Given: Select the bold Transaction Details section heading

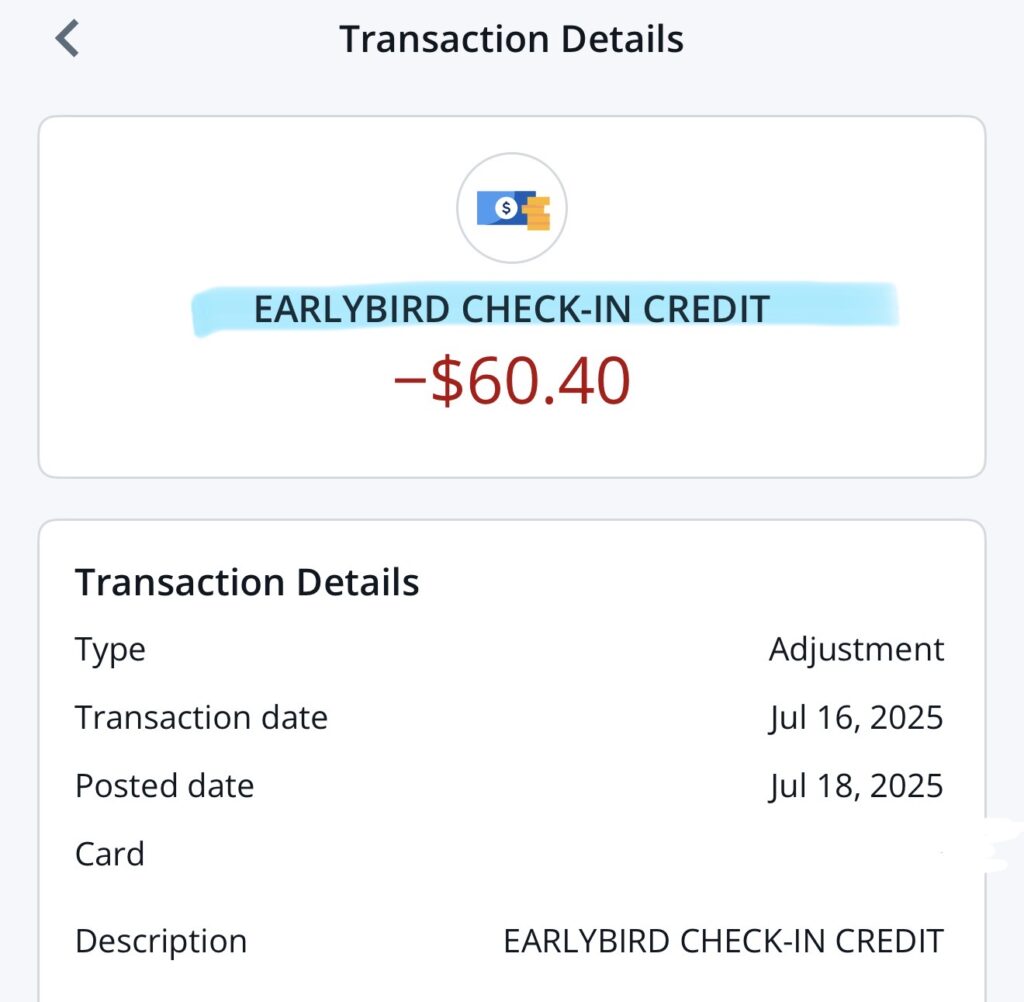Looking at the screenshot, I should point(247,582).
